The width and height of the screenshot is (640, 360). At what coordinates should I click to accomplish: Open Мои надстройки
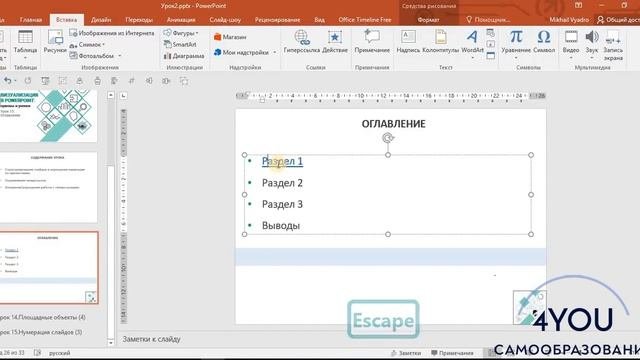(241, 52)
